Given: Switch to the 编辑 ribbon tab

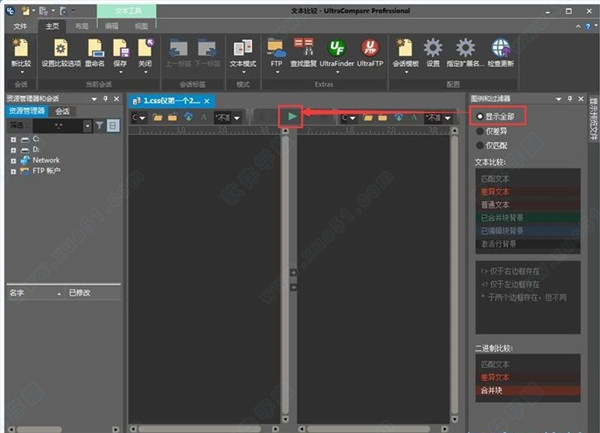Looking at the screenshot, I should [112, 26].
